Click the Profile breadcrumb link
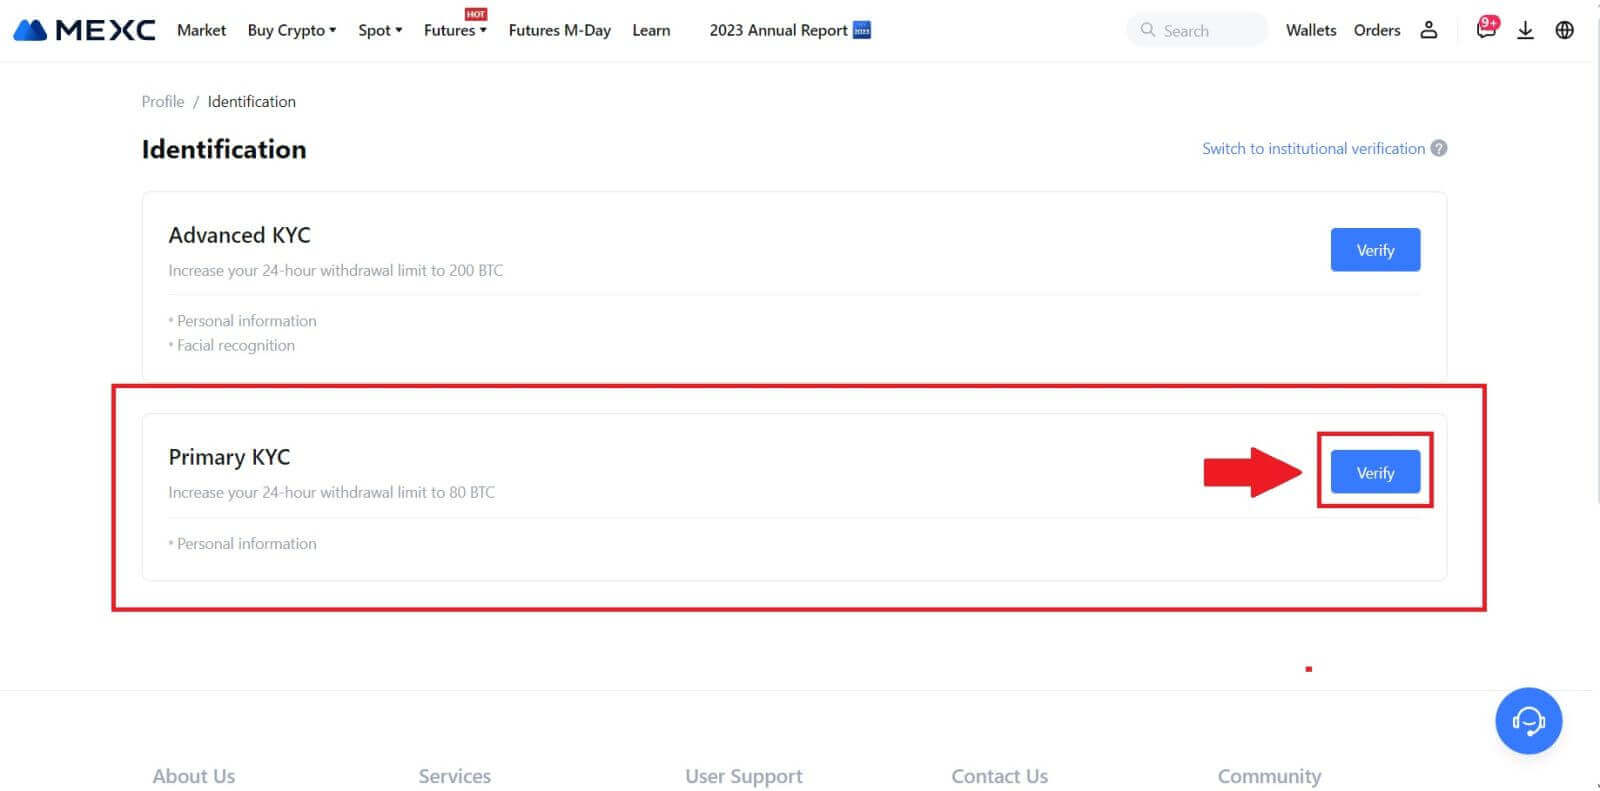The height and width of the screenshot is (791, 1600). click(163, 101)
